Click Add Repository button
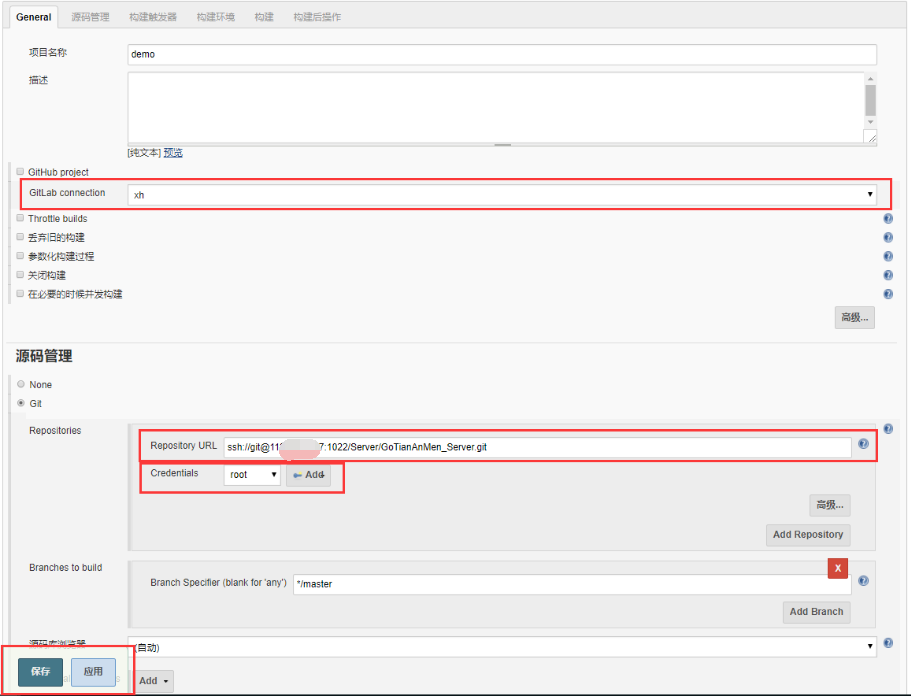911x699 pixels. click(x=808, y=535)
